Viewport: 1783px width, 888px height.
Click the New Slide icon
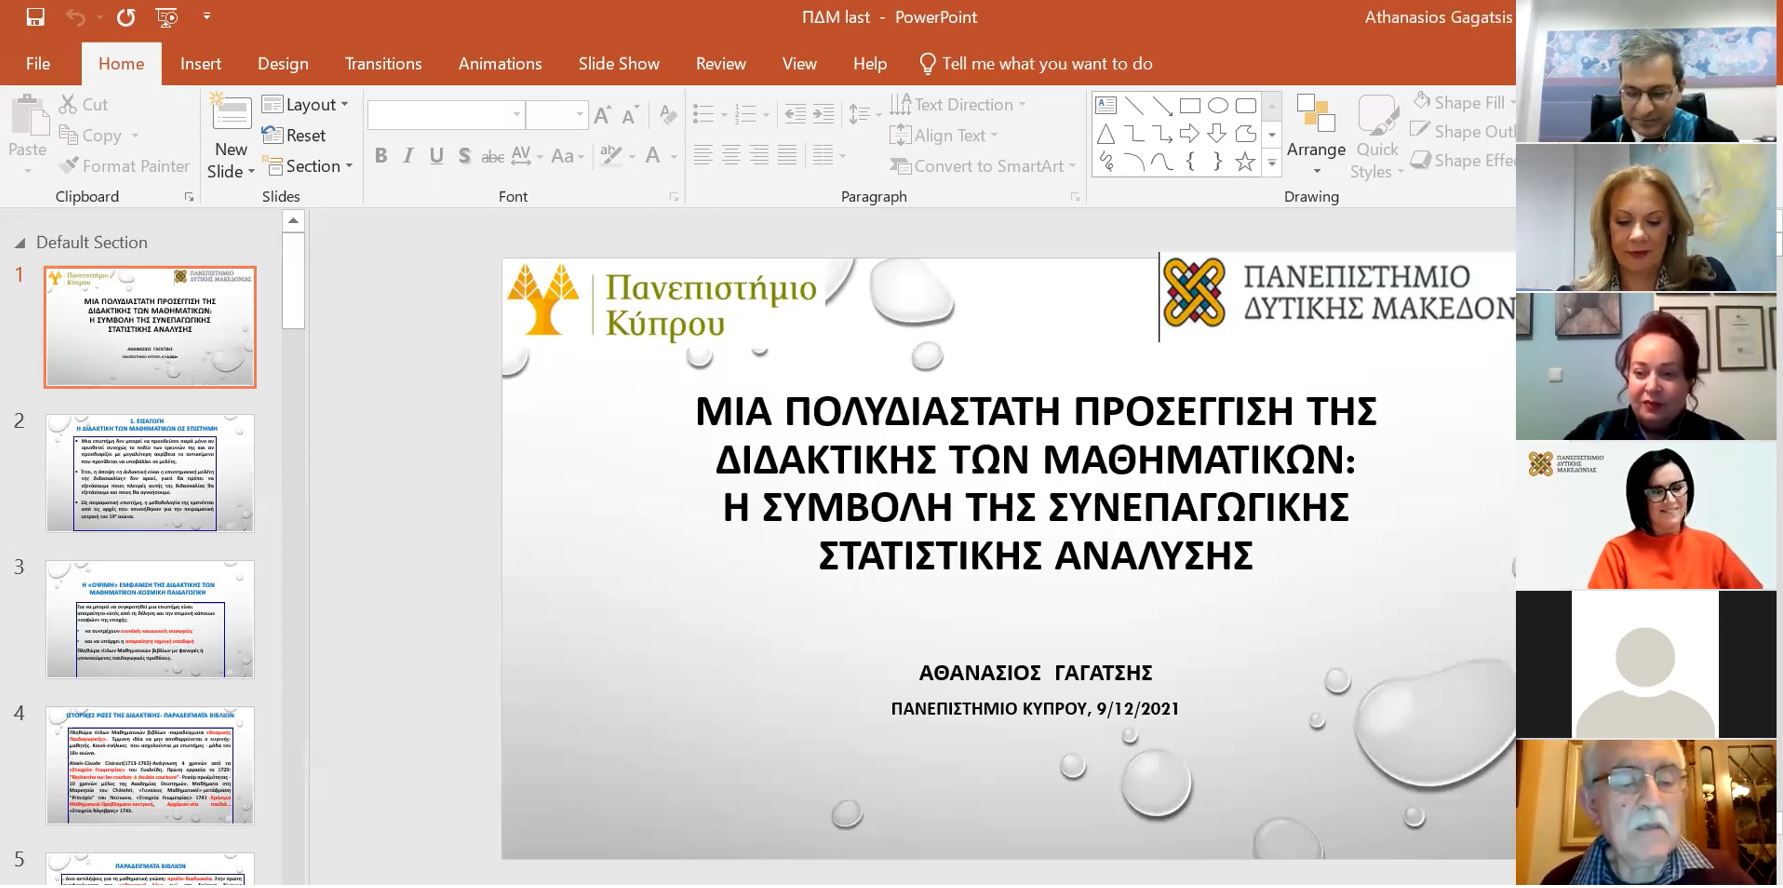pyautogui.click(x=231, y=113)
